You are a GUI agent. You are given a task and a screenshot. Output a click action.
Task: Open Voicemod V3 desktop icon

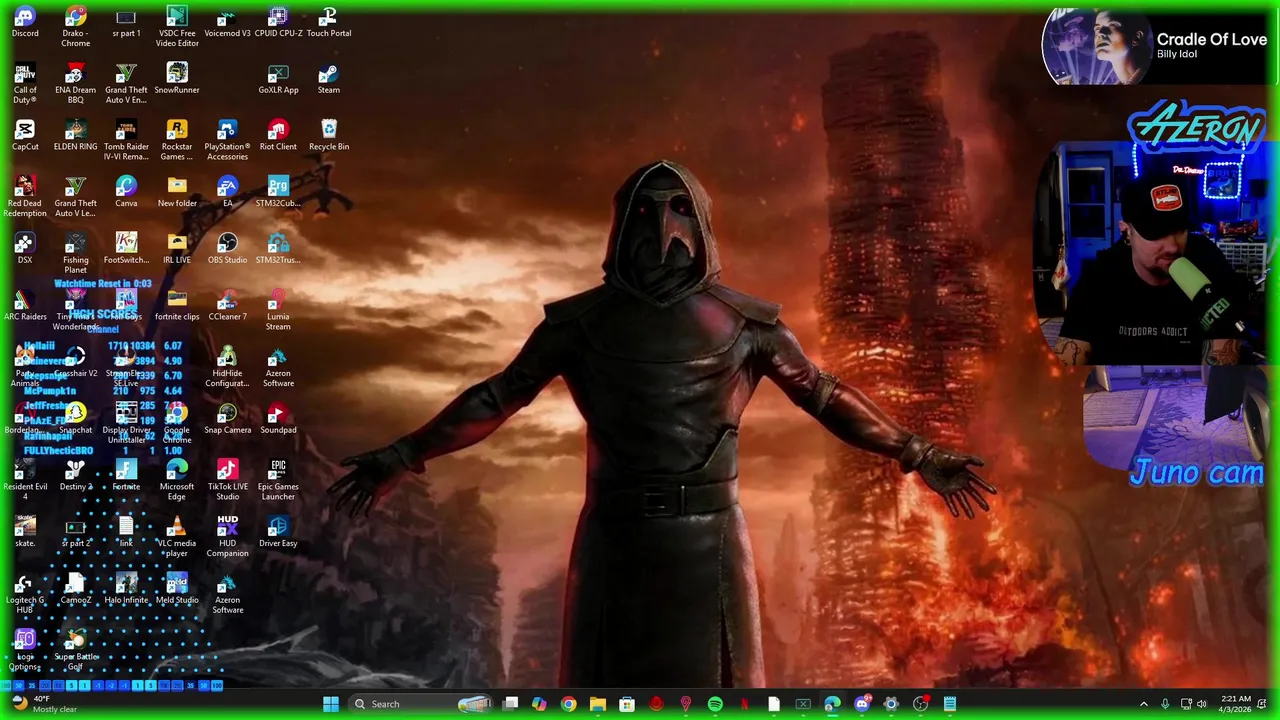click(227, 23)
